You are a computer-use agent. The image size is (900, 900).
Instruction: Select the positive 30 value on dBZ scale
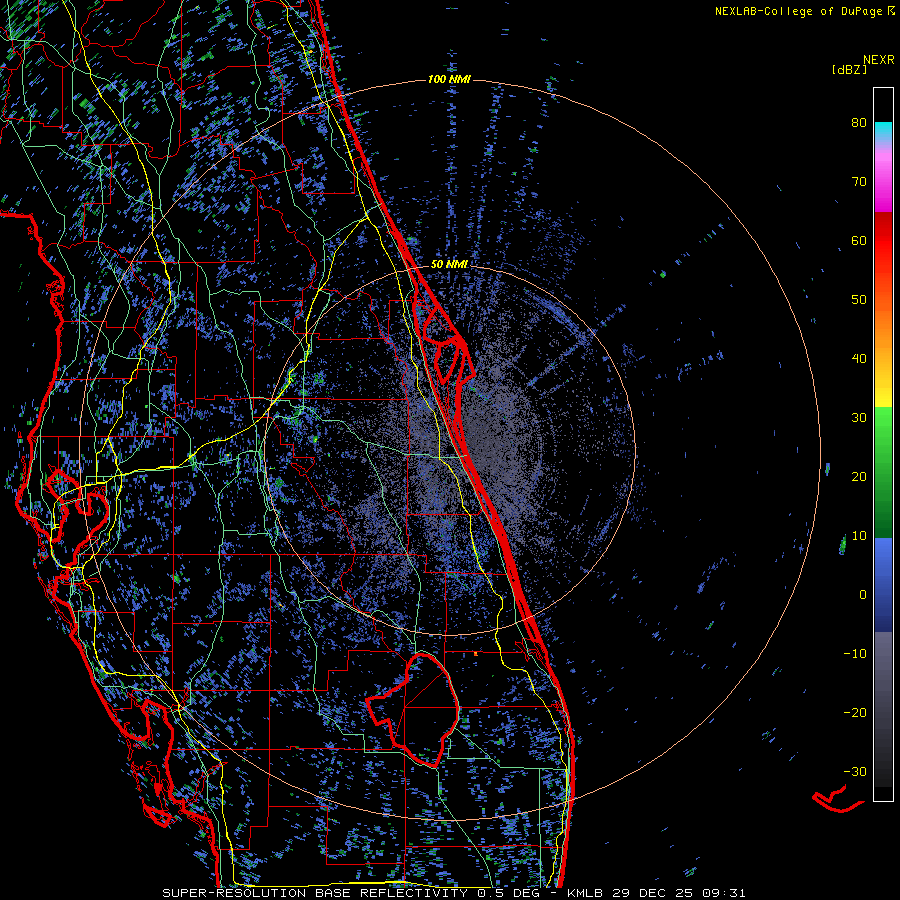(859, 418)
